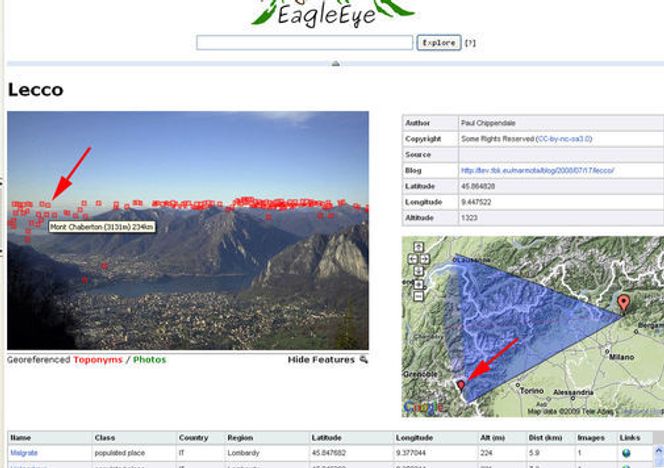Collapse the search header with the arrow
The width and height of the screenshot is (664, 468).
[336, 64]
